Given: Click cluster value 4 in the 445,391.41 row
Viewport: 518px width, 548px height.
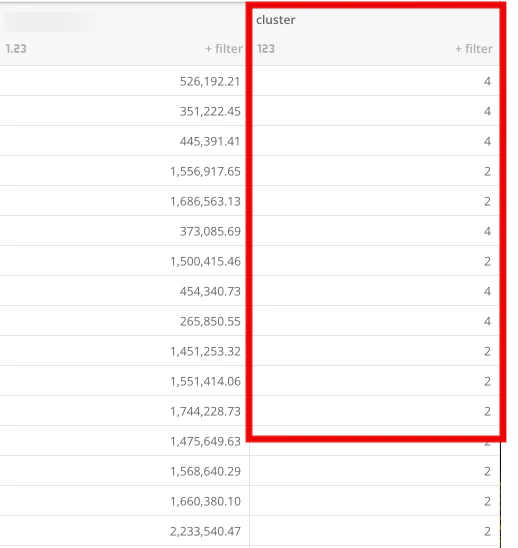Looking at the screenshot, I should click(x=487, y=142).
